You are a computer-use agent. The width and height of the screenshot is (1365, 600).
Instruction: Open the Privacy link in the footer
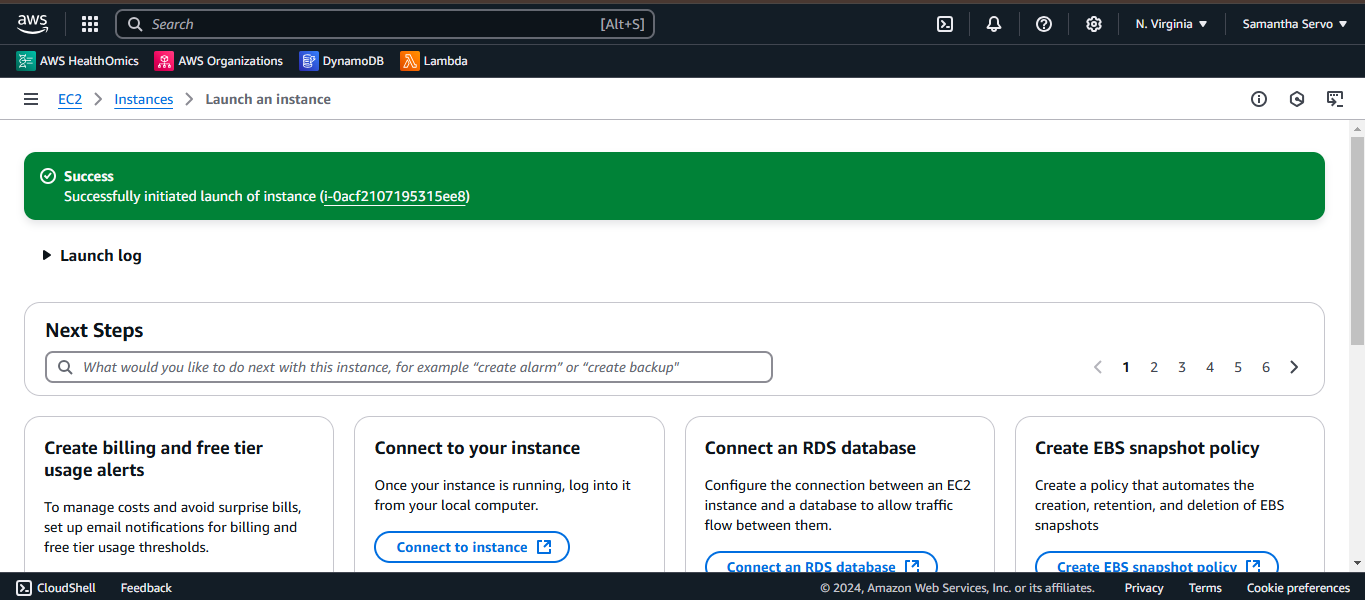tap(1144, 588)
